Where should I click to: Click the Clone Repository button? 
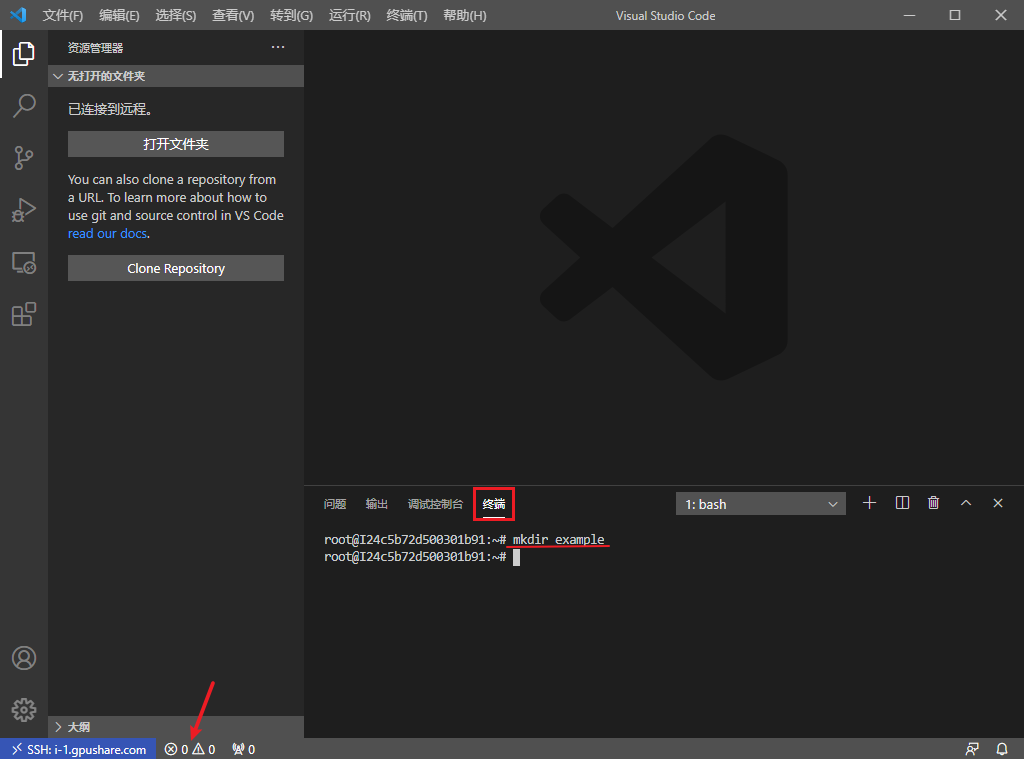coord(176,268)
